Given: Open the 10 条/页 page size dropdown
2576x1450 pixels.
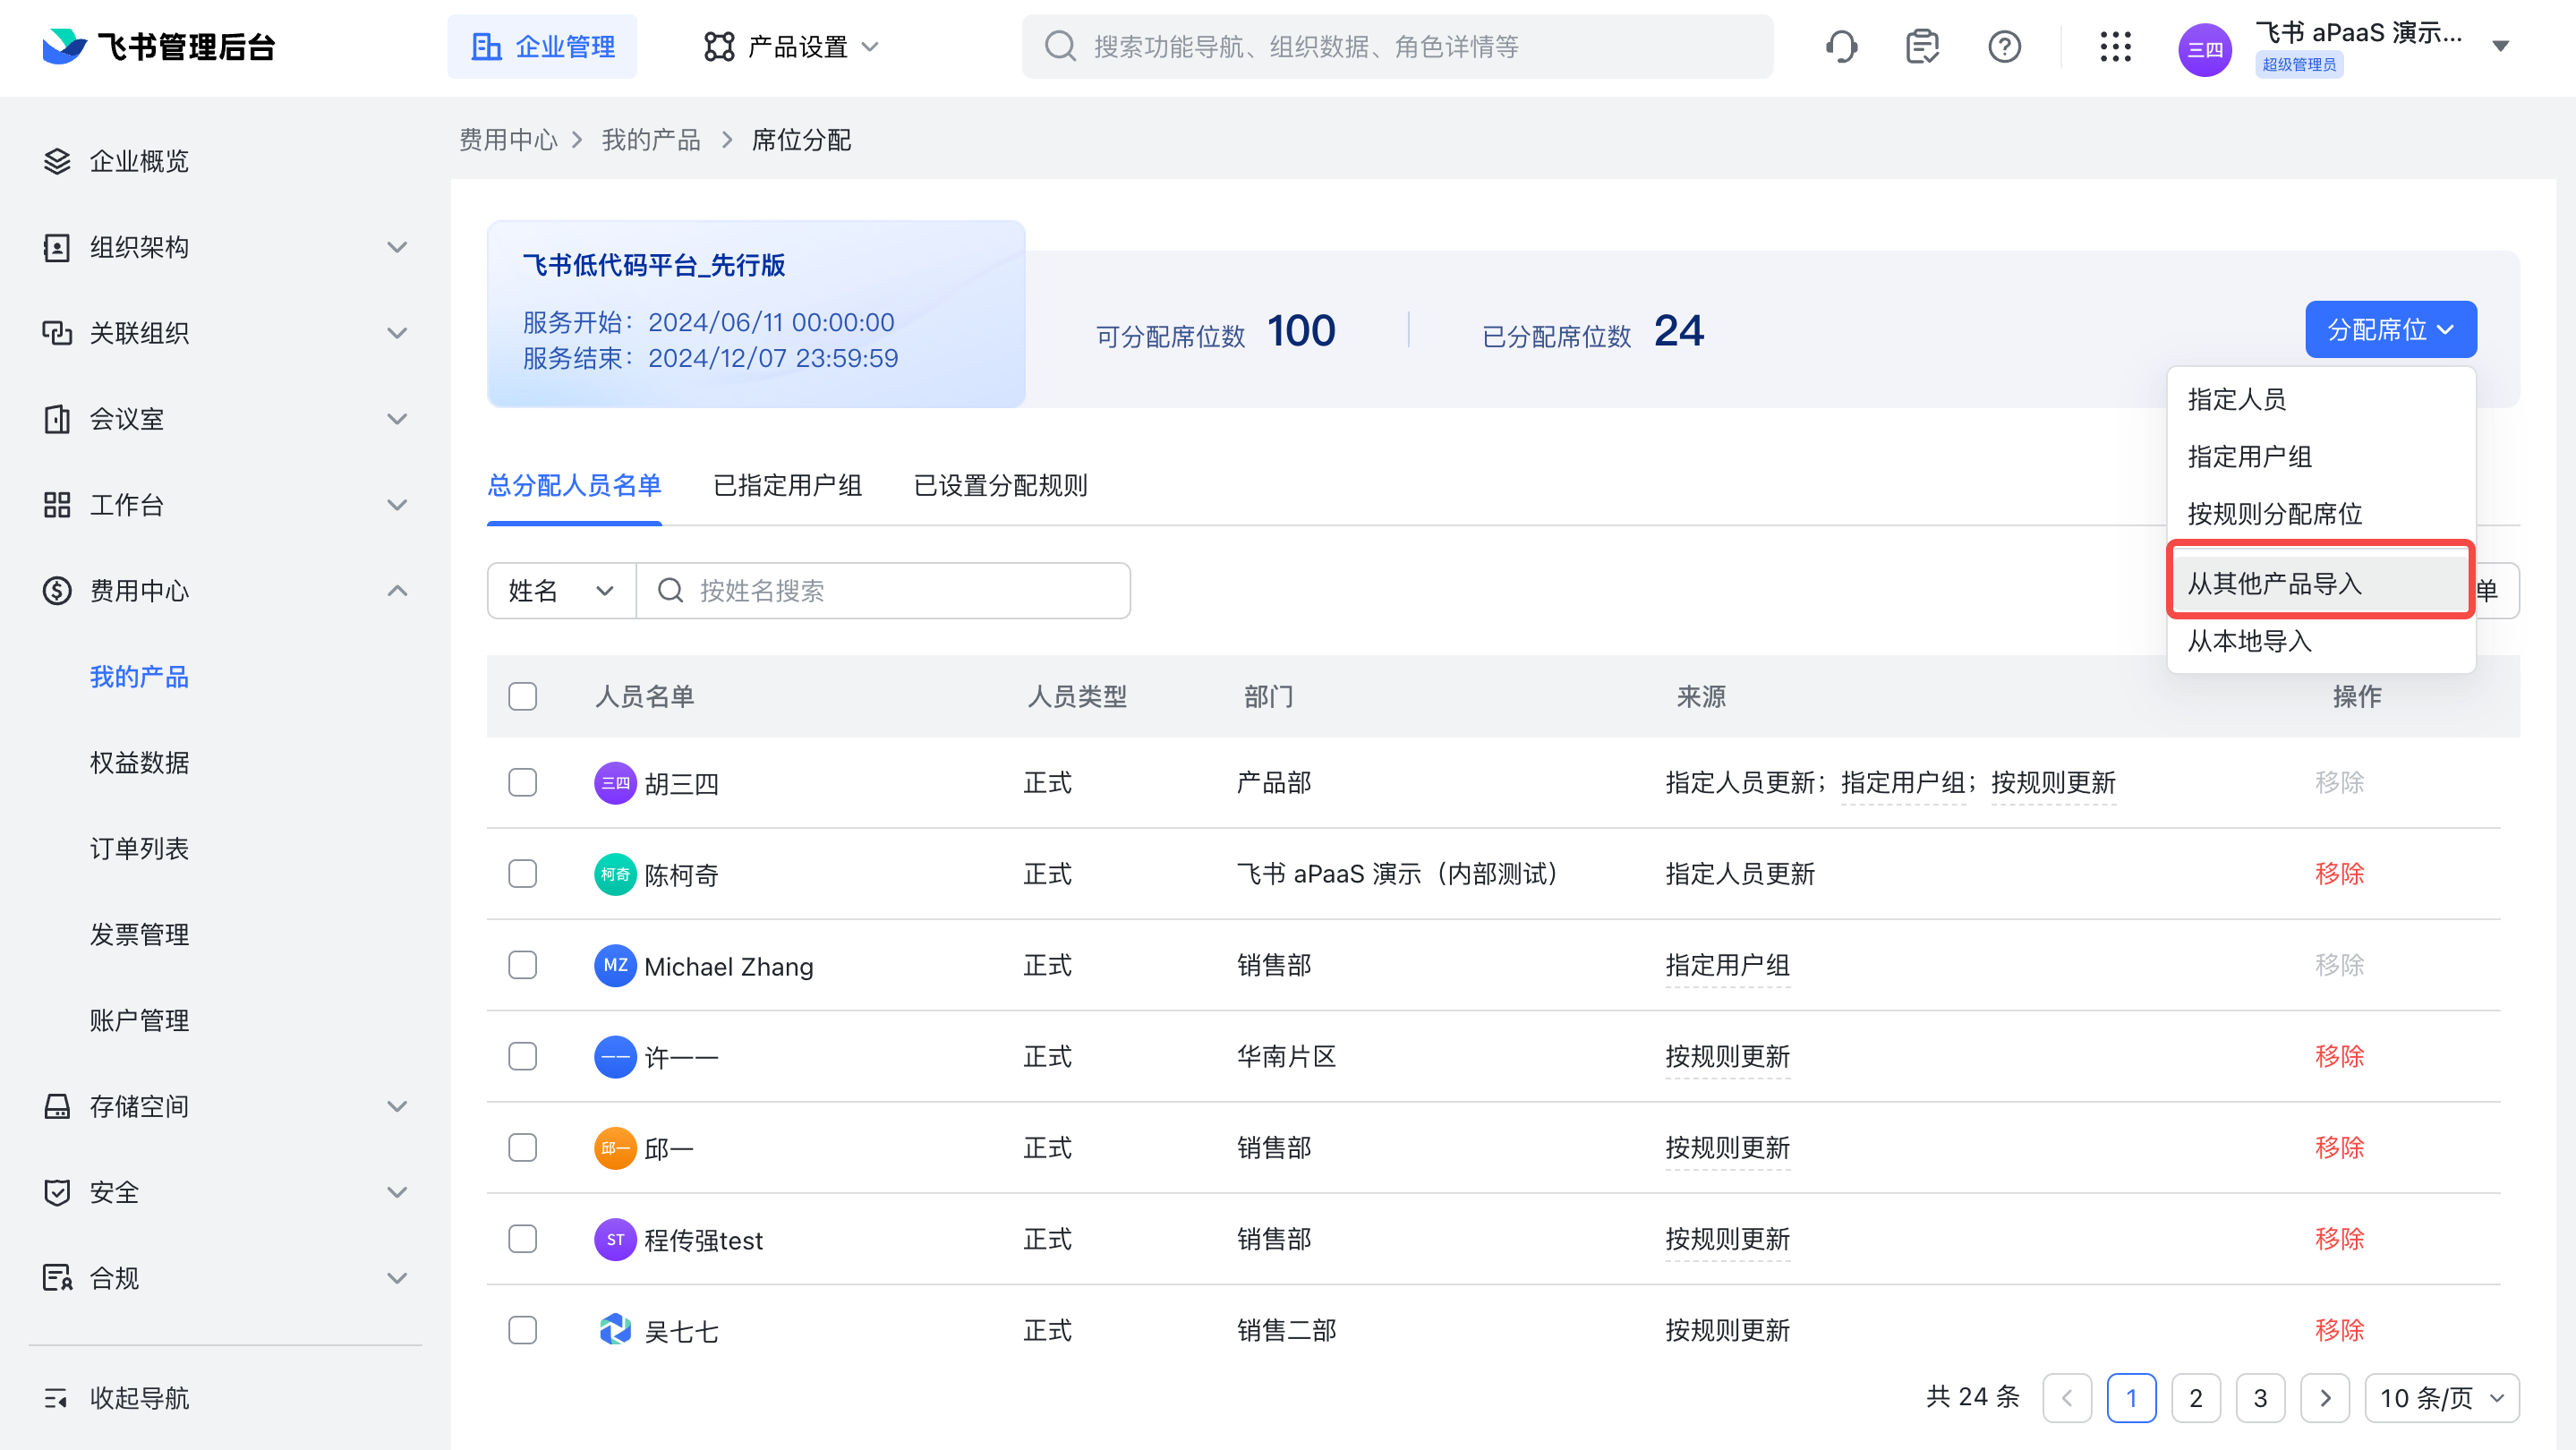Looking at the screenshot, I should (2441, 1398).
